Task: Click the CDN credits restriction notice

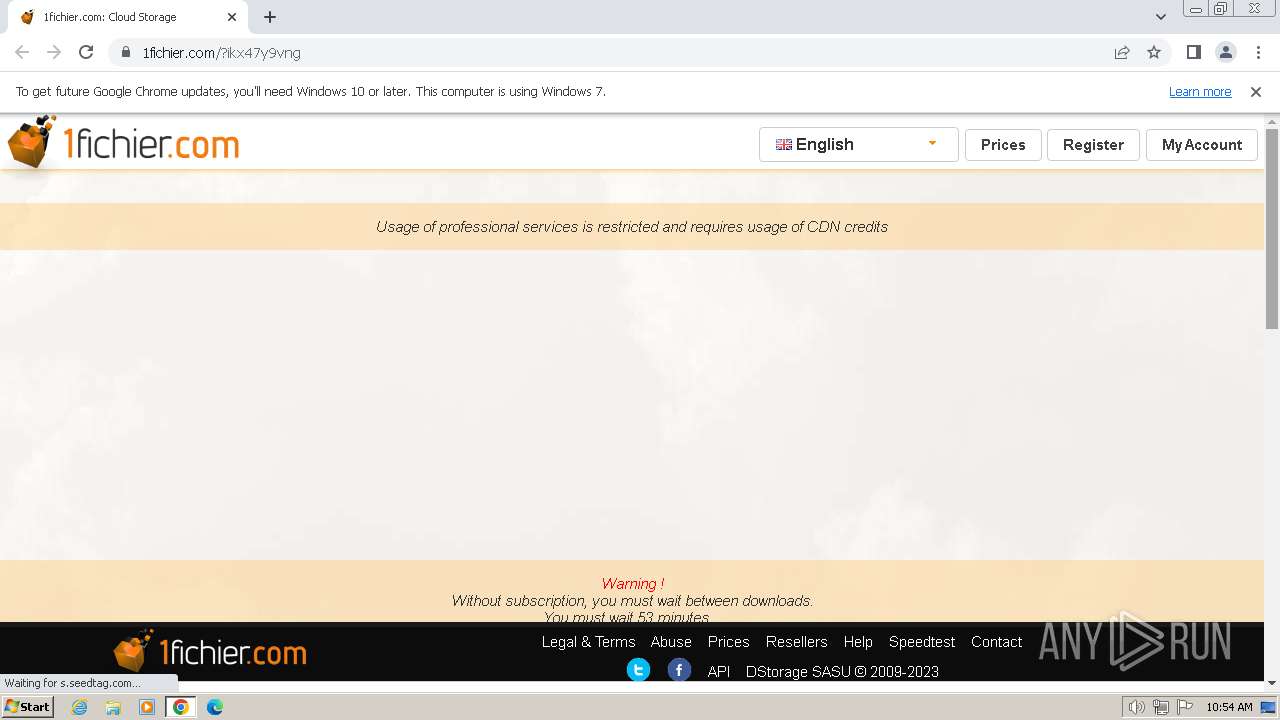Action: 632,227
